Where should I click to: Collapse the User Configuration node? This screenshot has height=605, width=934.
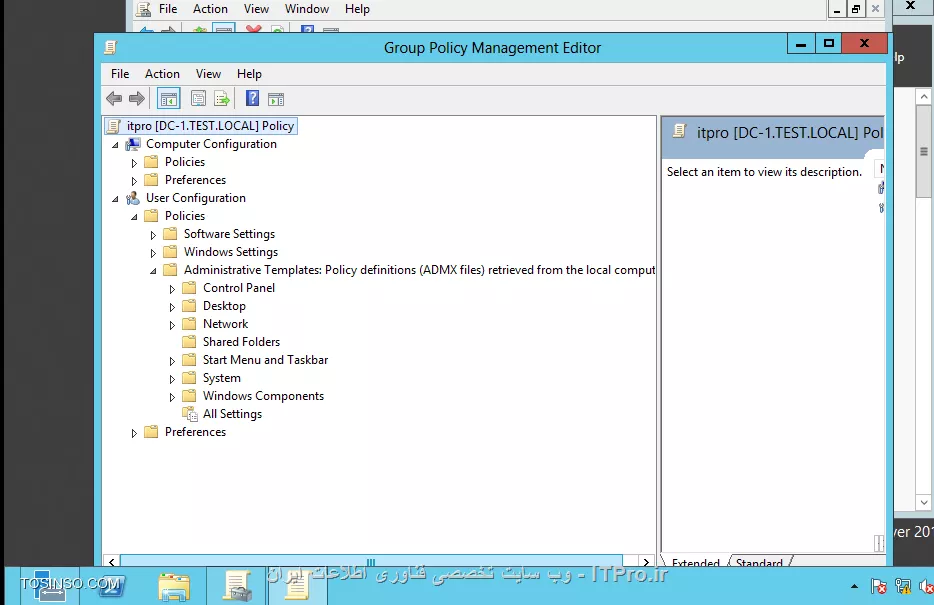click(116, 199)
